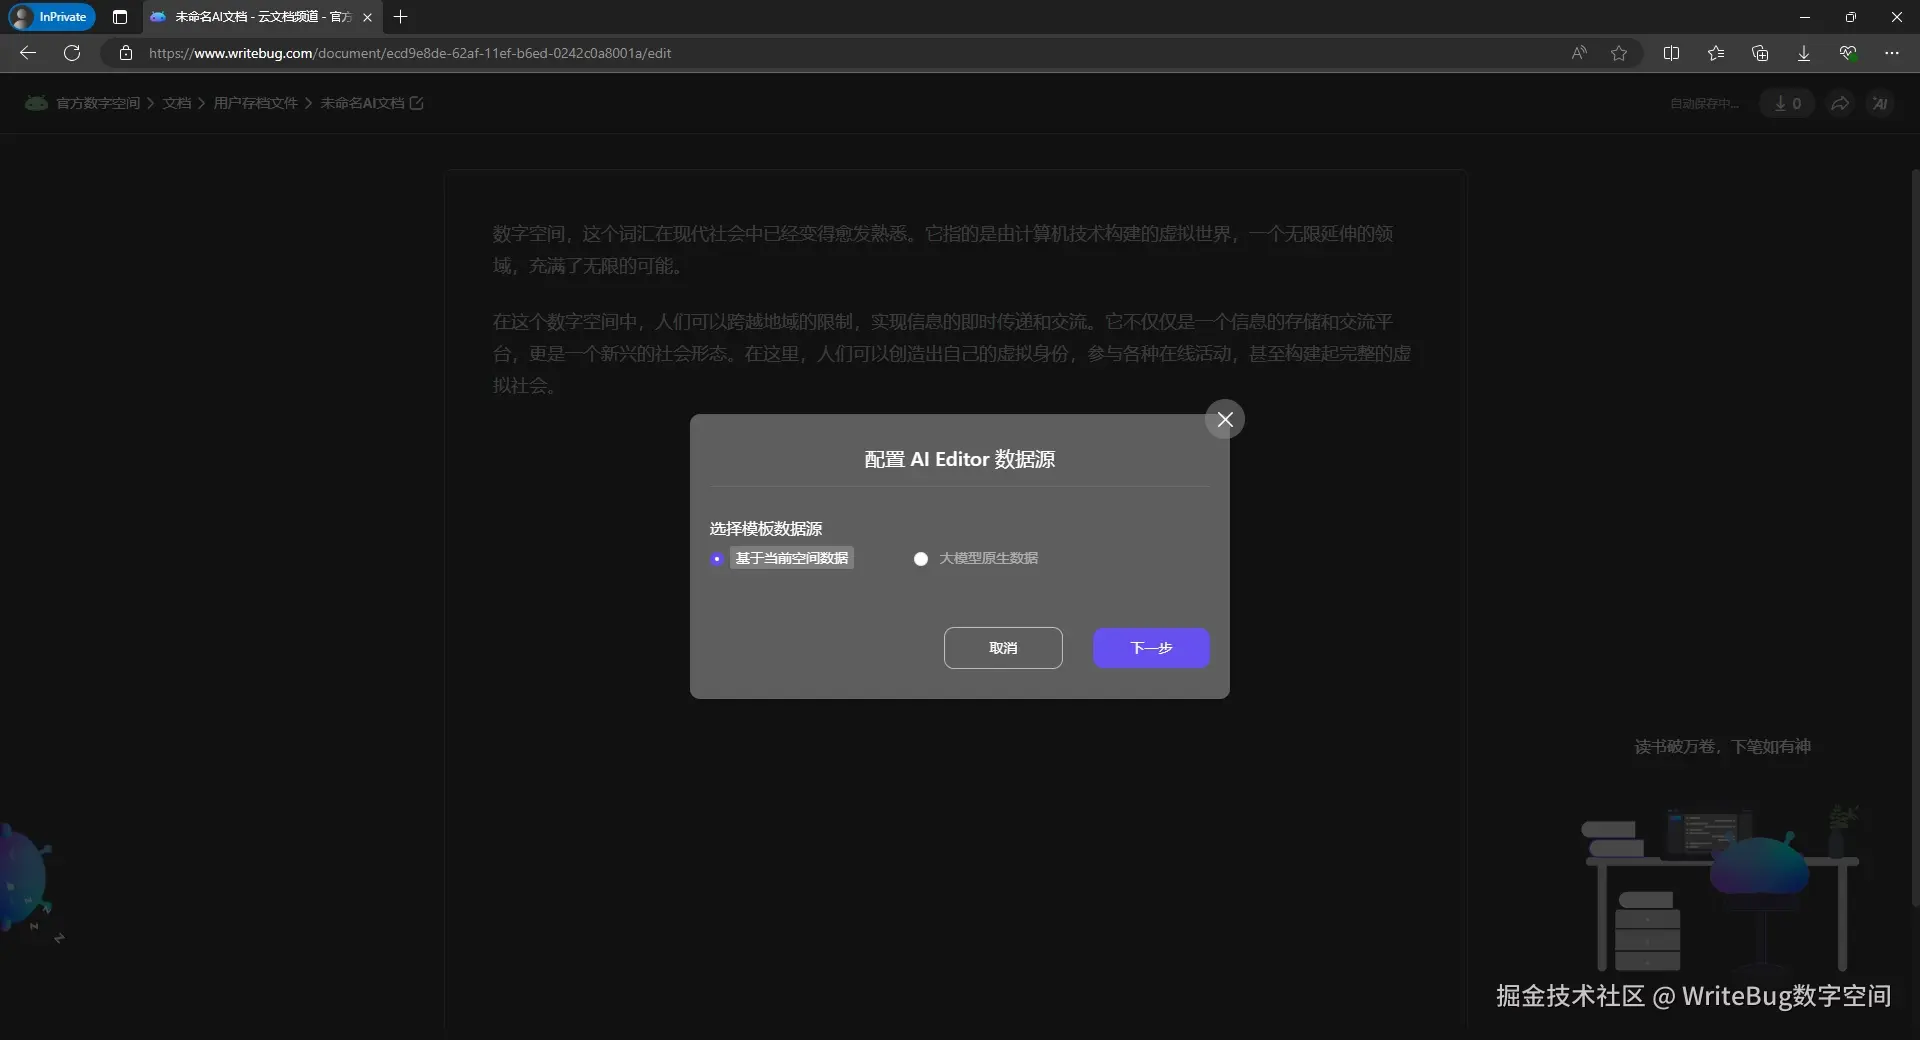Click the favorites star in the address bar
This screenshot has width=1920, height=1040.
pos(1619,53)
